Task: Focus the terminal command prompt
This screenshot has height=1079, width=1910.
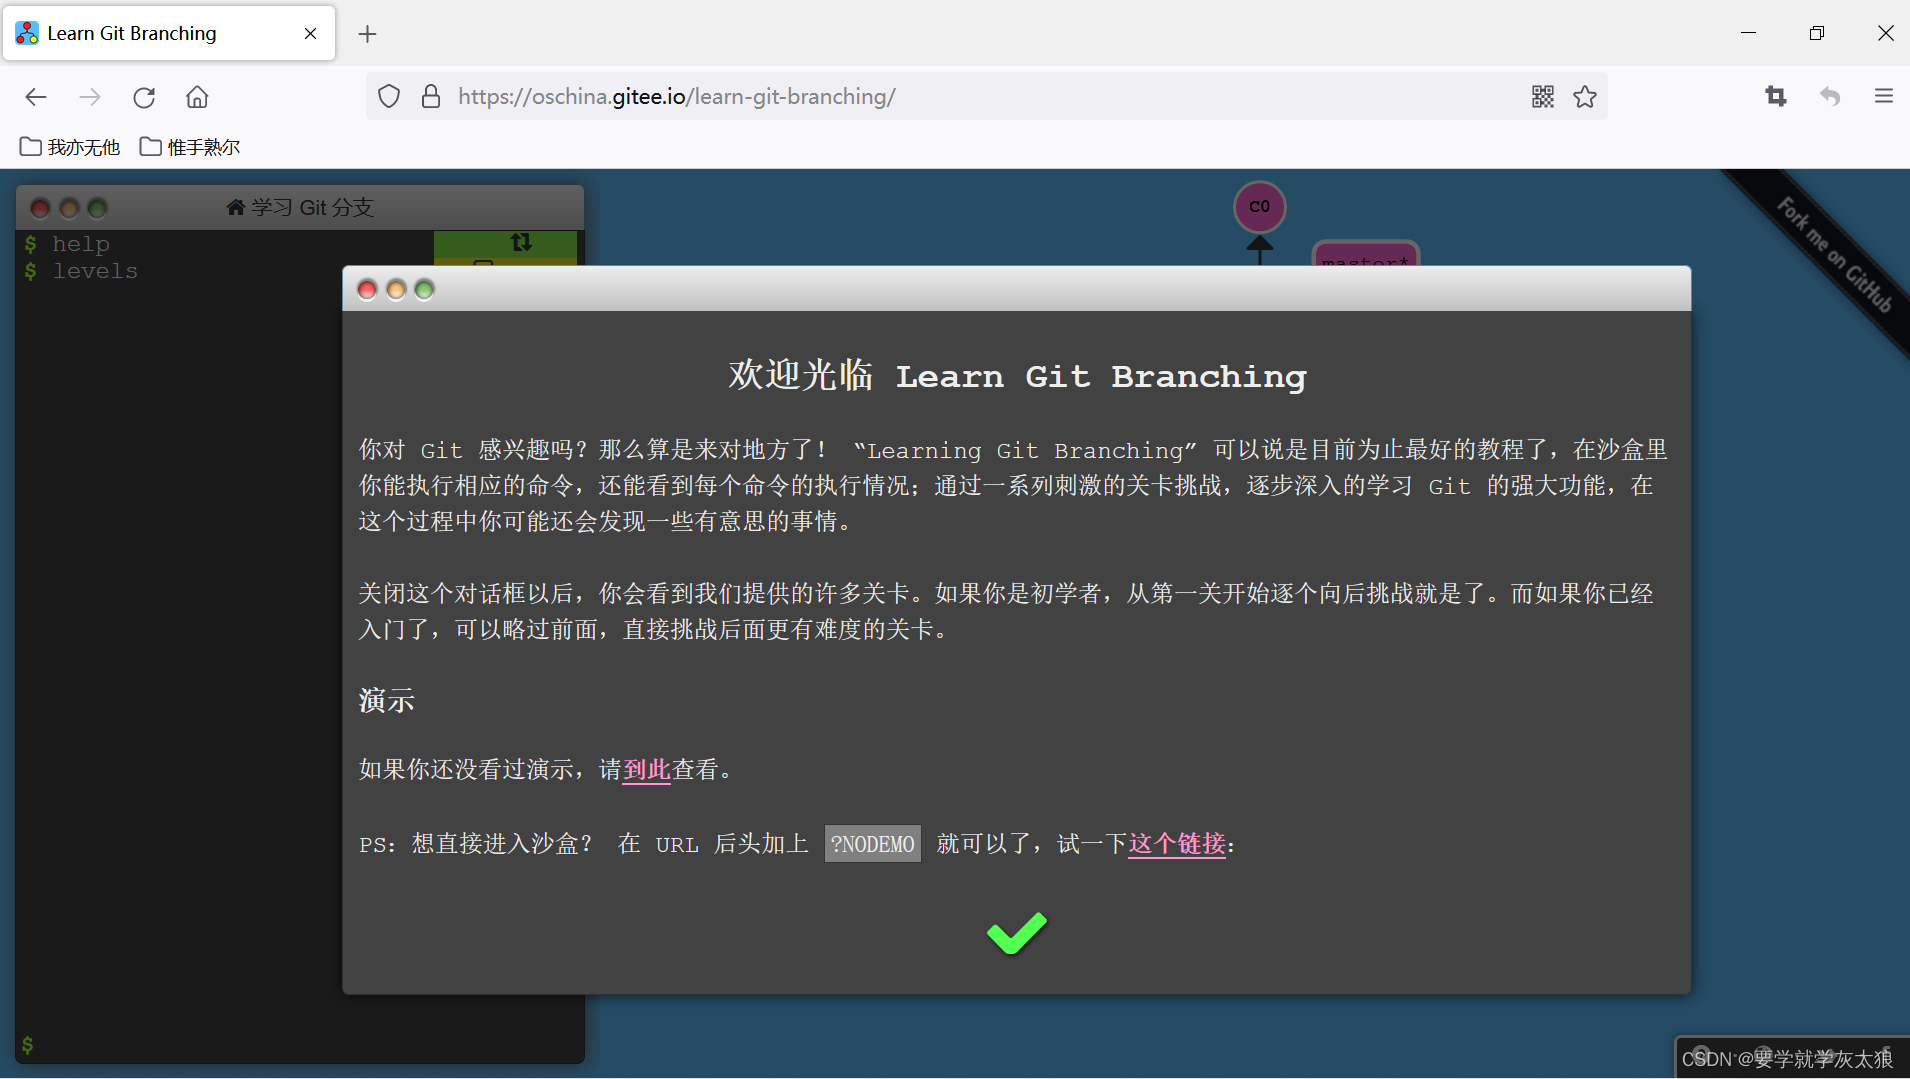Action: click(x=300, y=1045)
